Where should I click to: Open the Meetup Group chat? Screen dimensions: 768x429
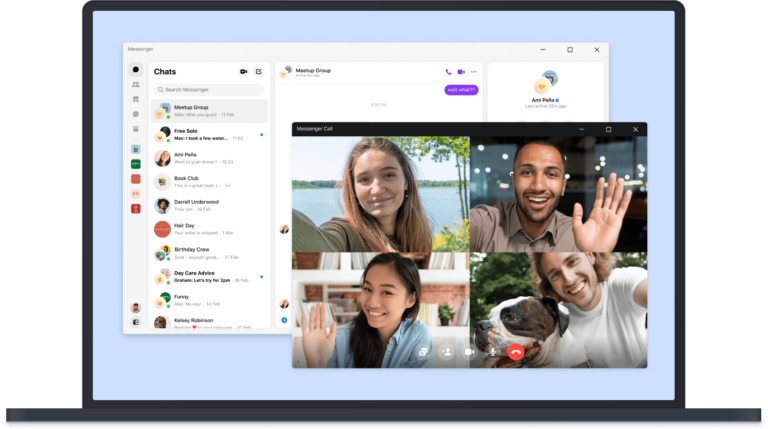point(209,111)
